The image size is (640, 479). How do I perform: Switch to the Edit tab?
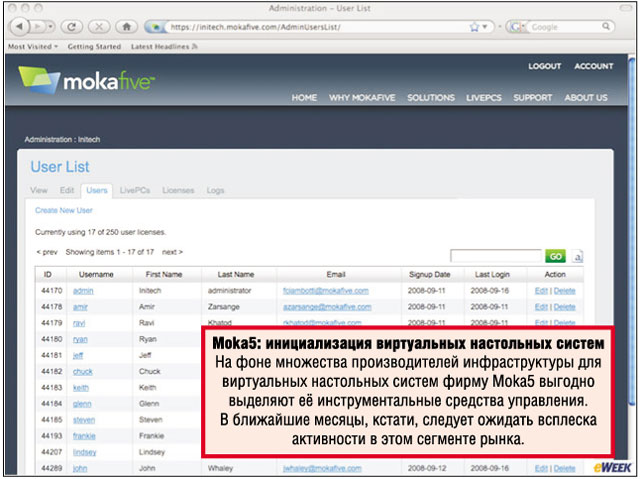67,190
